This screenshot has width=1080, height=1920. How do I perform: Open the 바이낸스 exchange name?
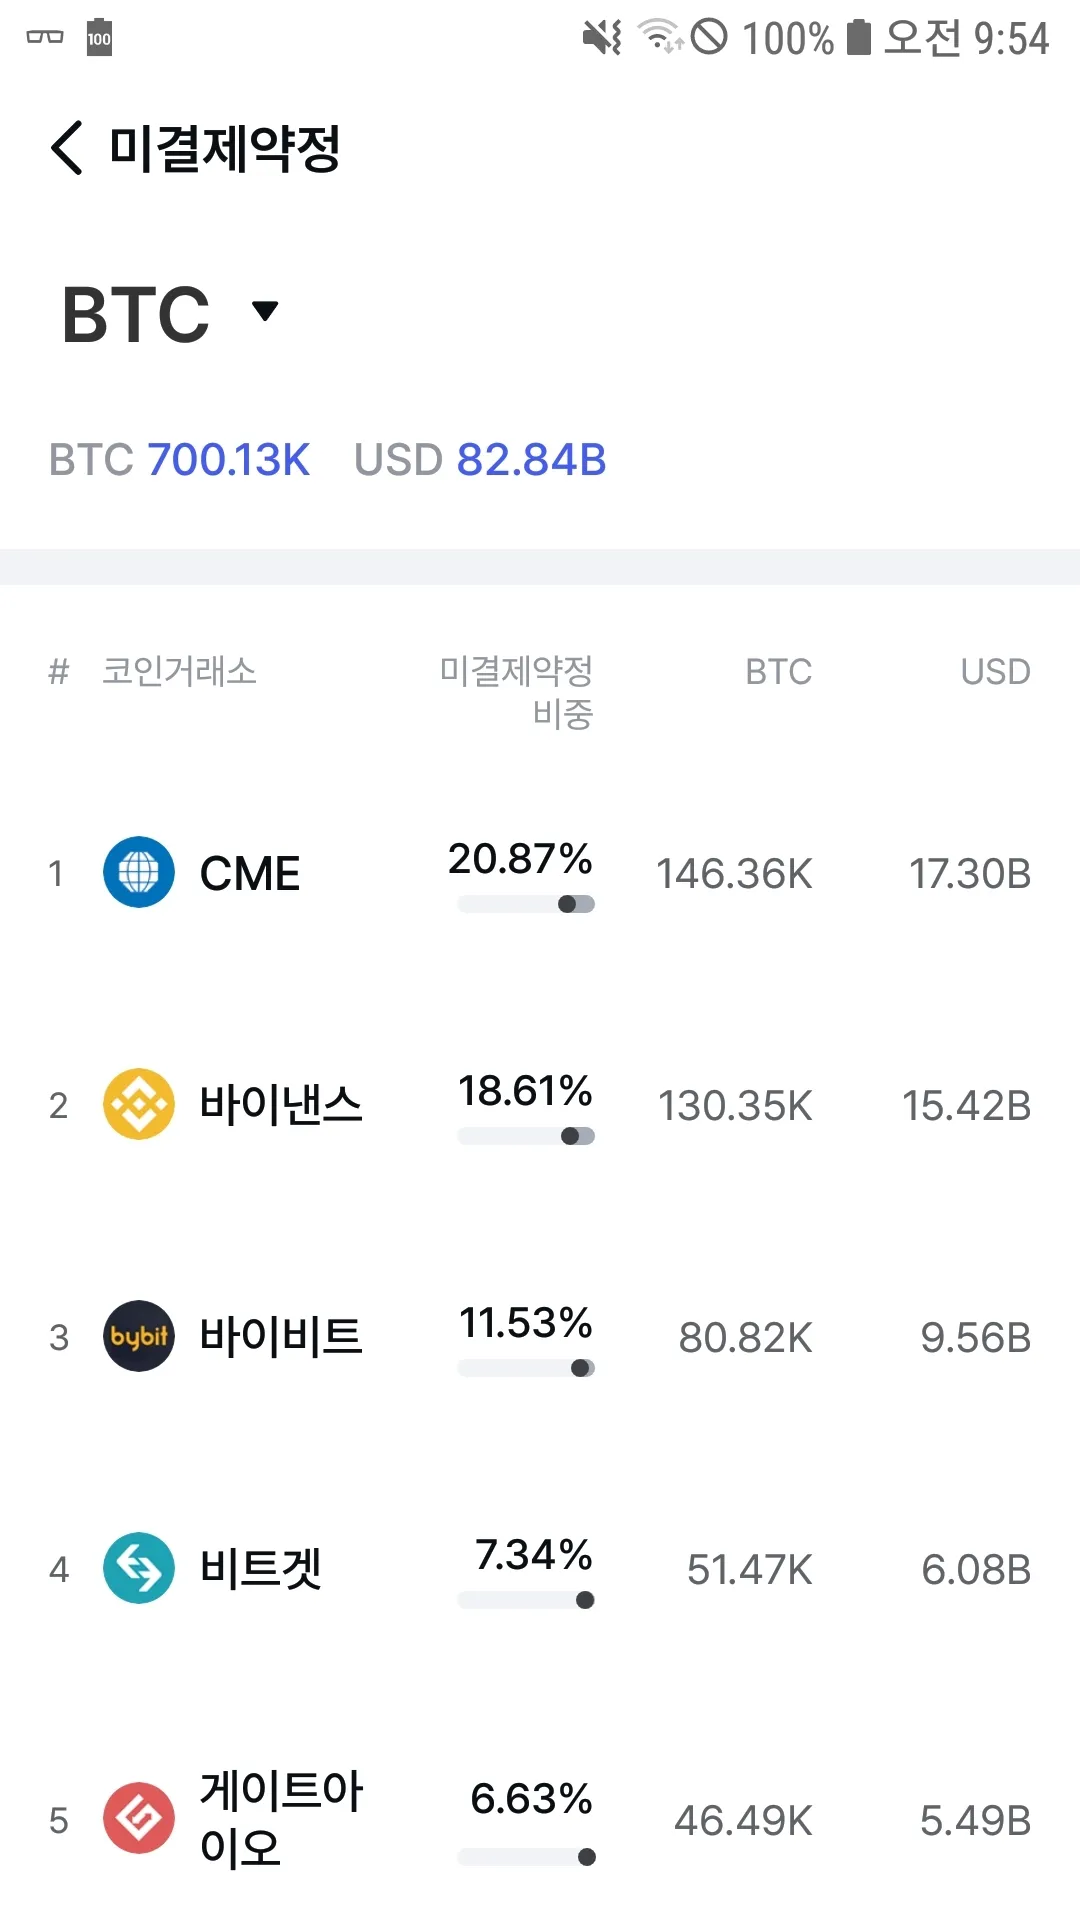point(281,1105)
